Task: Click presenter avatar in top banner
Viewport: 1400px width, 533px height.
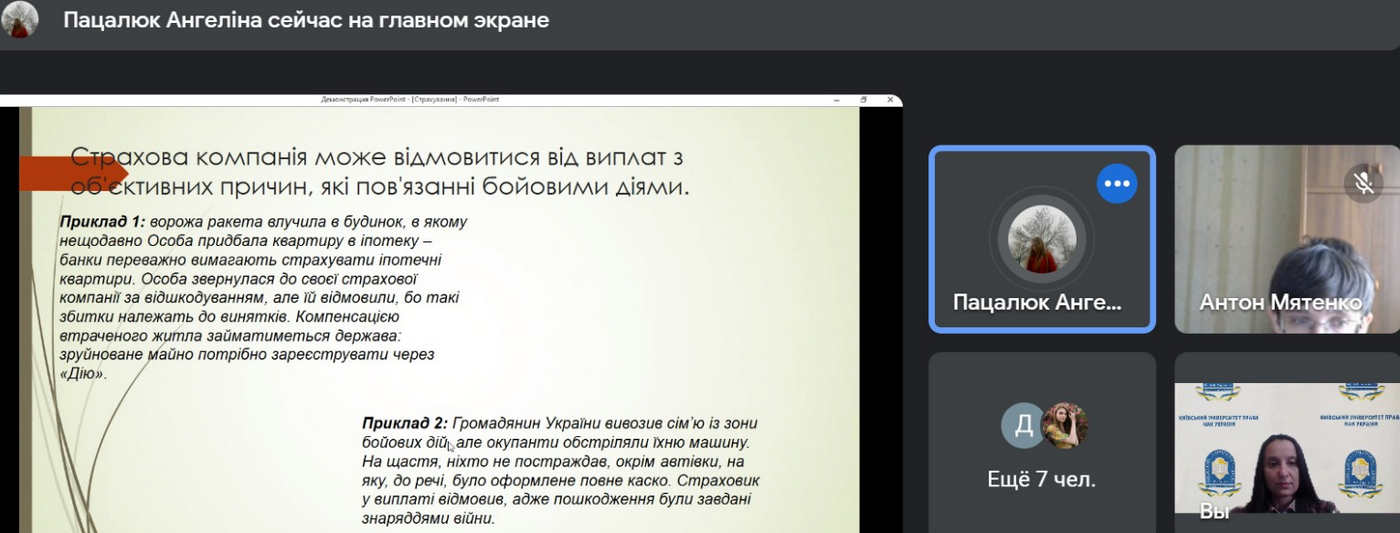Action: pos(20,20)
